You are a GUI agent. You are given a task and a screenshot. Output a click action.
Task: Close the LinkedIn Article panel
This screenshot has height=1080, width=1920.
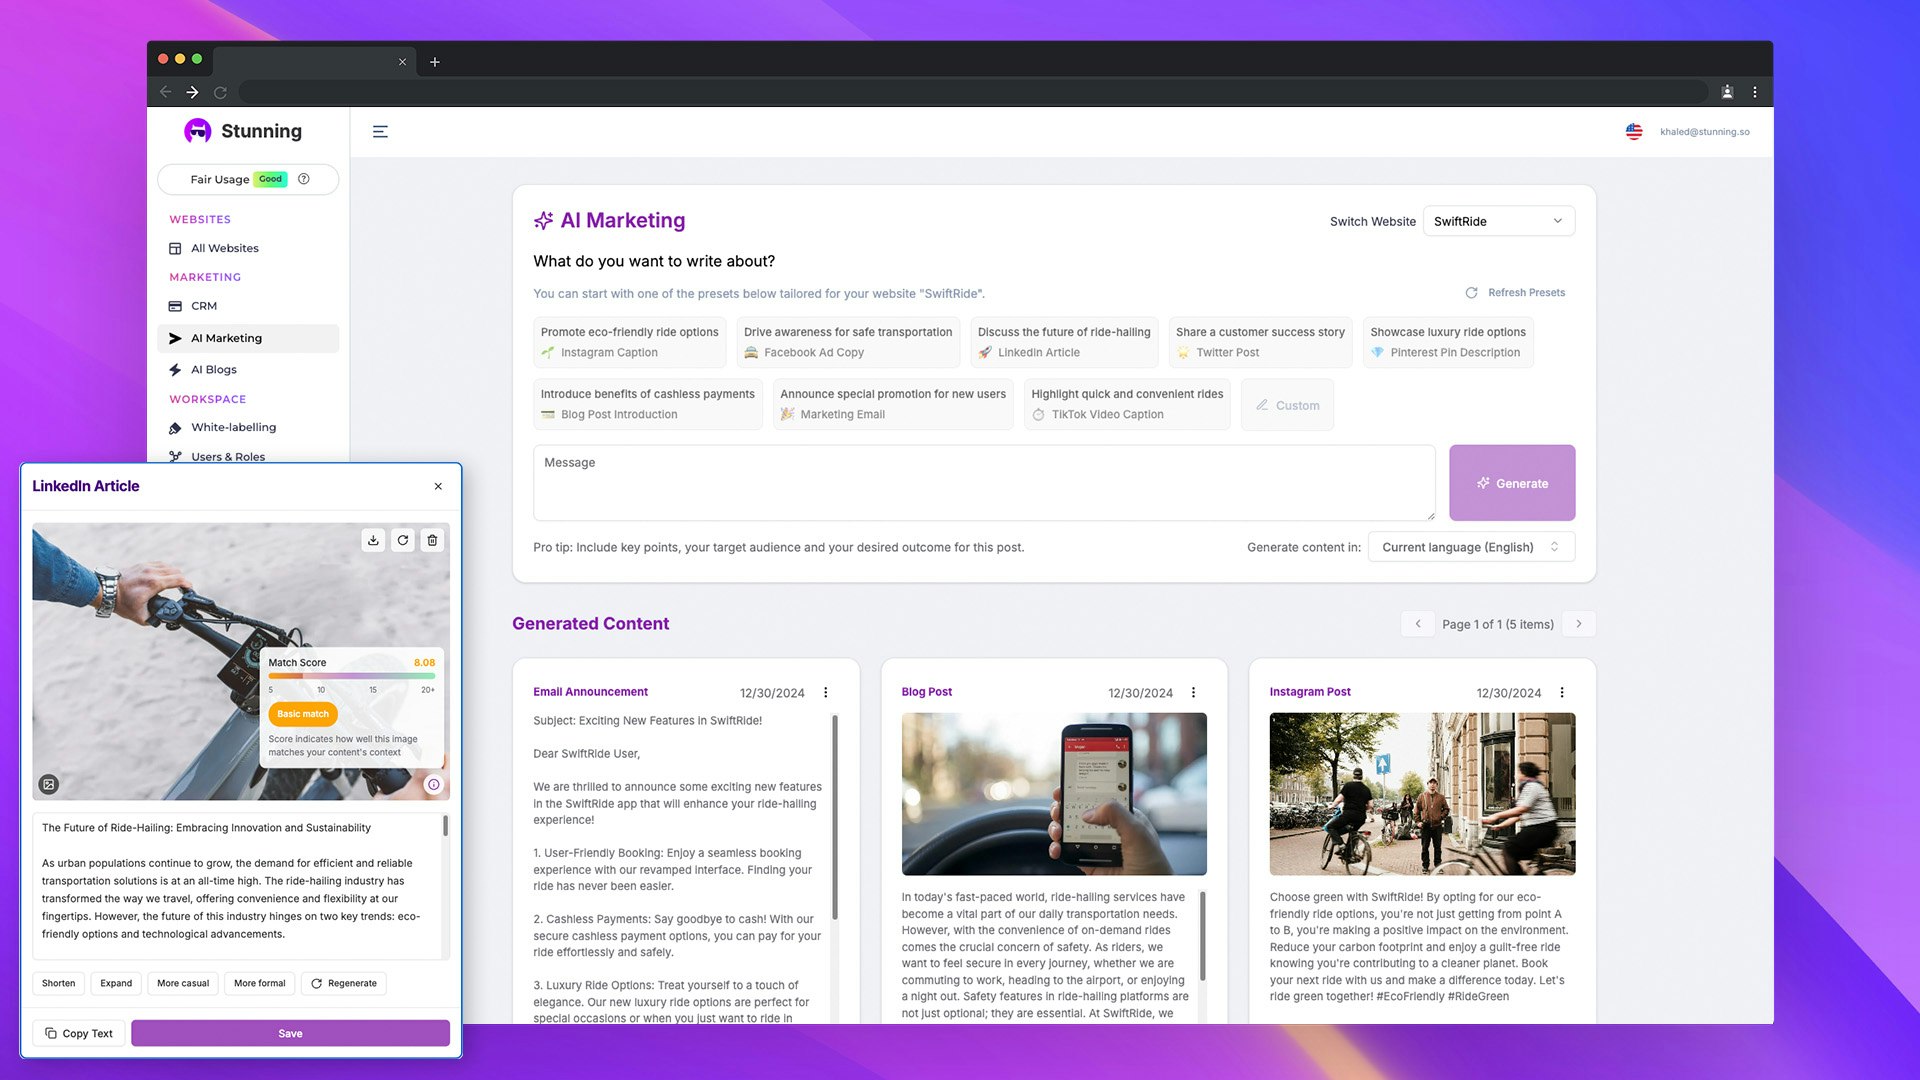(x=438, y=486)
